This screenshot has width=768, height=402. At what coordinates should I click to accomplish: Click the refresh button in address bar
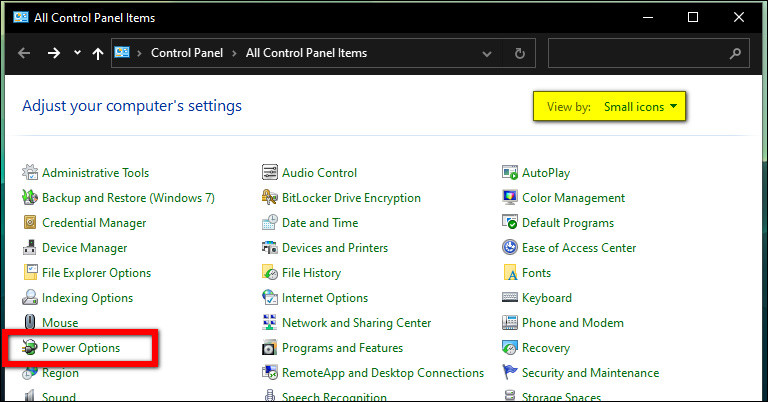pyautogui.click(x=520, y=53)
